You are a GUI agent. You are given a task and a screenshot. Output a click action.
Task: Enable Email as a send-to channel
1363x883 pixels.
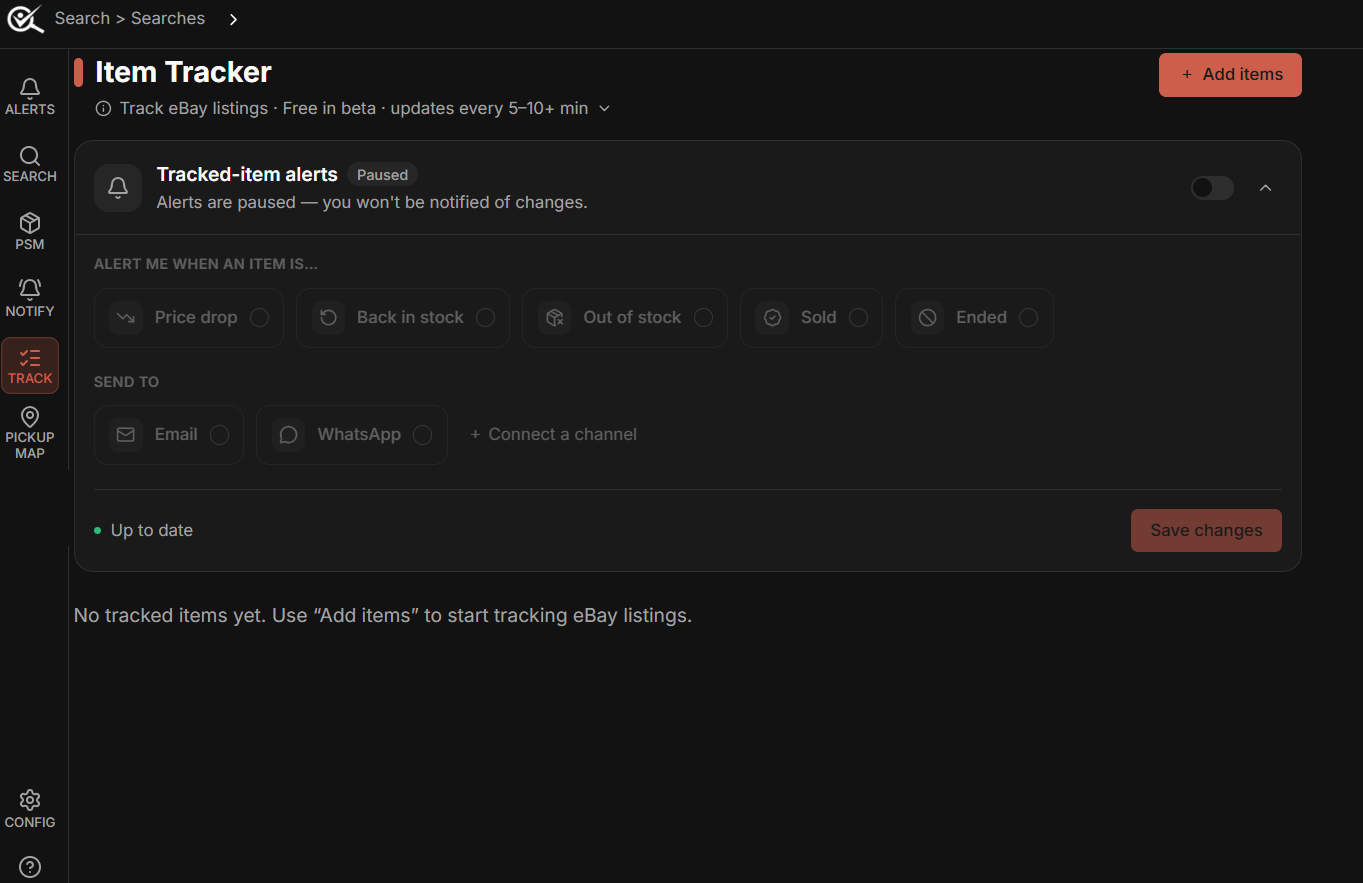click(169, 435)
